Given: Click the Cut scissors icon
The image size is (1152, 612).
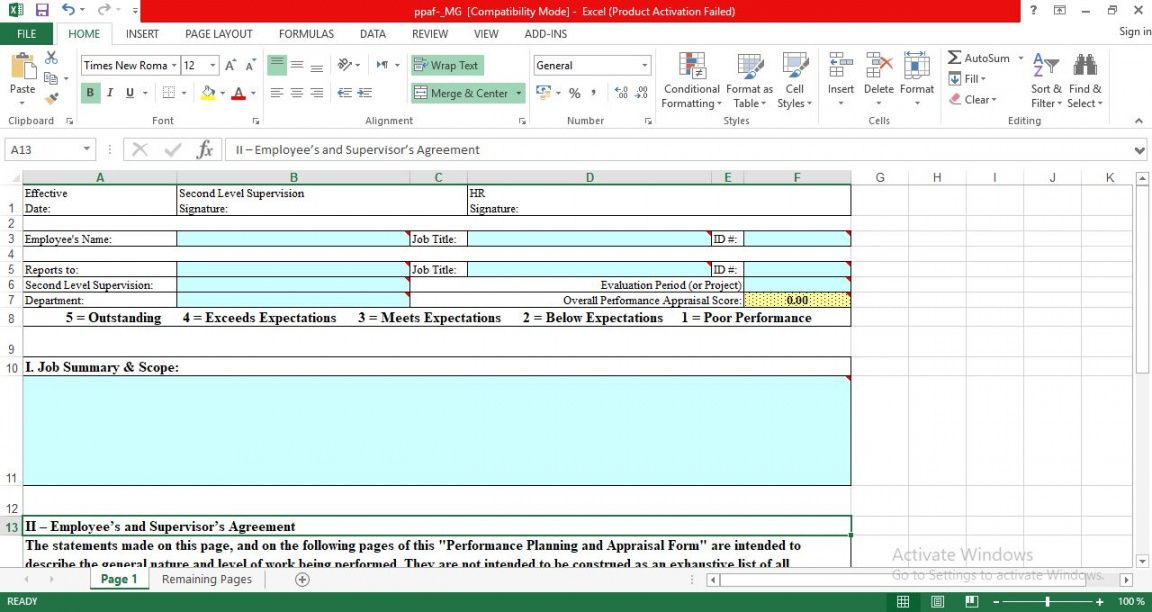Looking at the screenshot, I should pyautogui.click(x=51, y=57).
